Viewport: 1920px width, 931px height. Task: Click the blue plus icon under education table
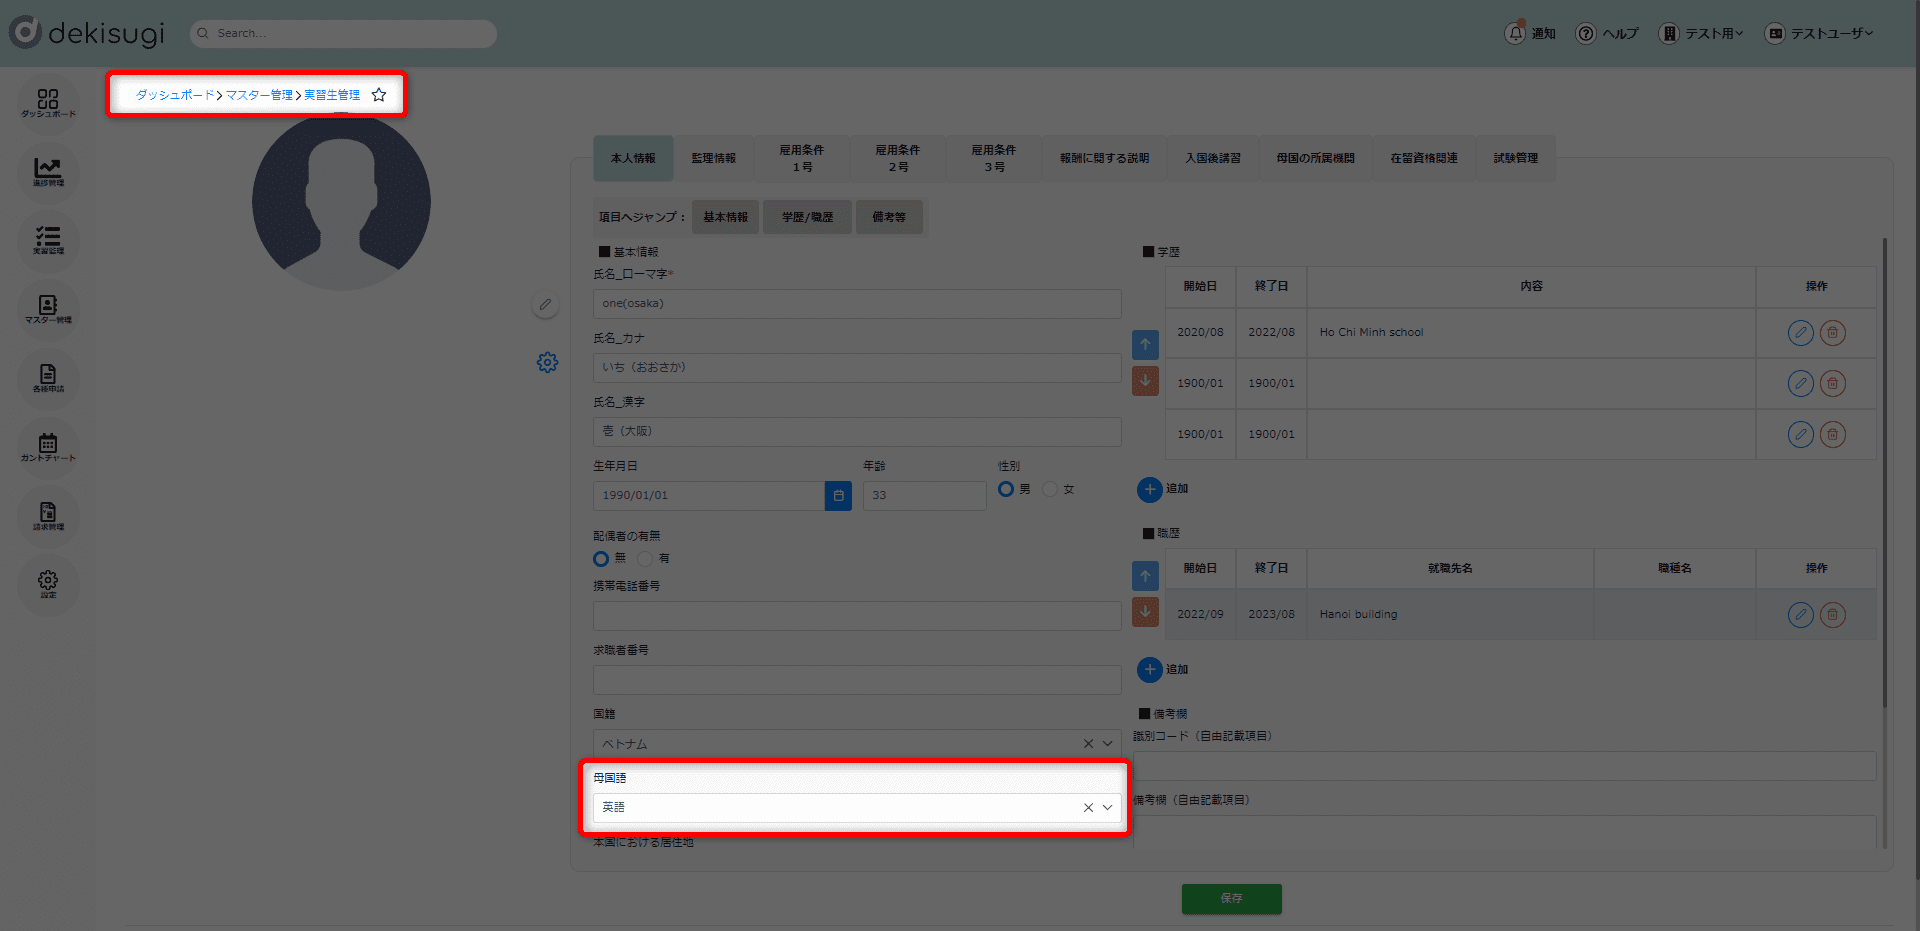click(x=1150, y=489)
